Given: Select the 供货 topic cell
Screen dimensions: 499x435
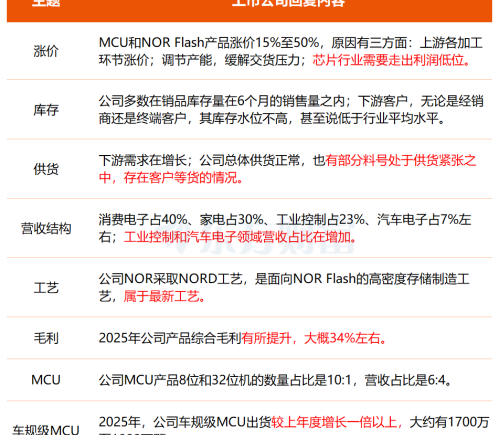Looking at the screenshot, I should click(x=46, y=169).
